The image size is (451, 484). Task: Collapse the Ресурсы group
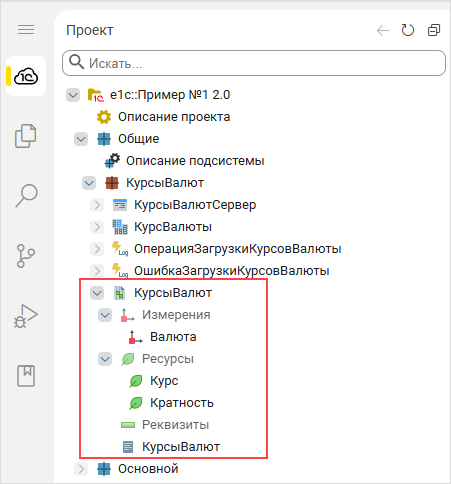(x=105, y=359)
